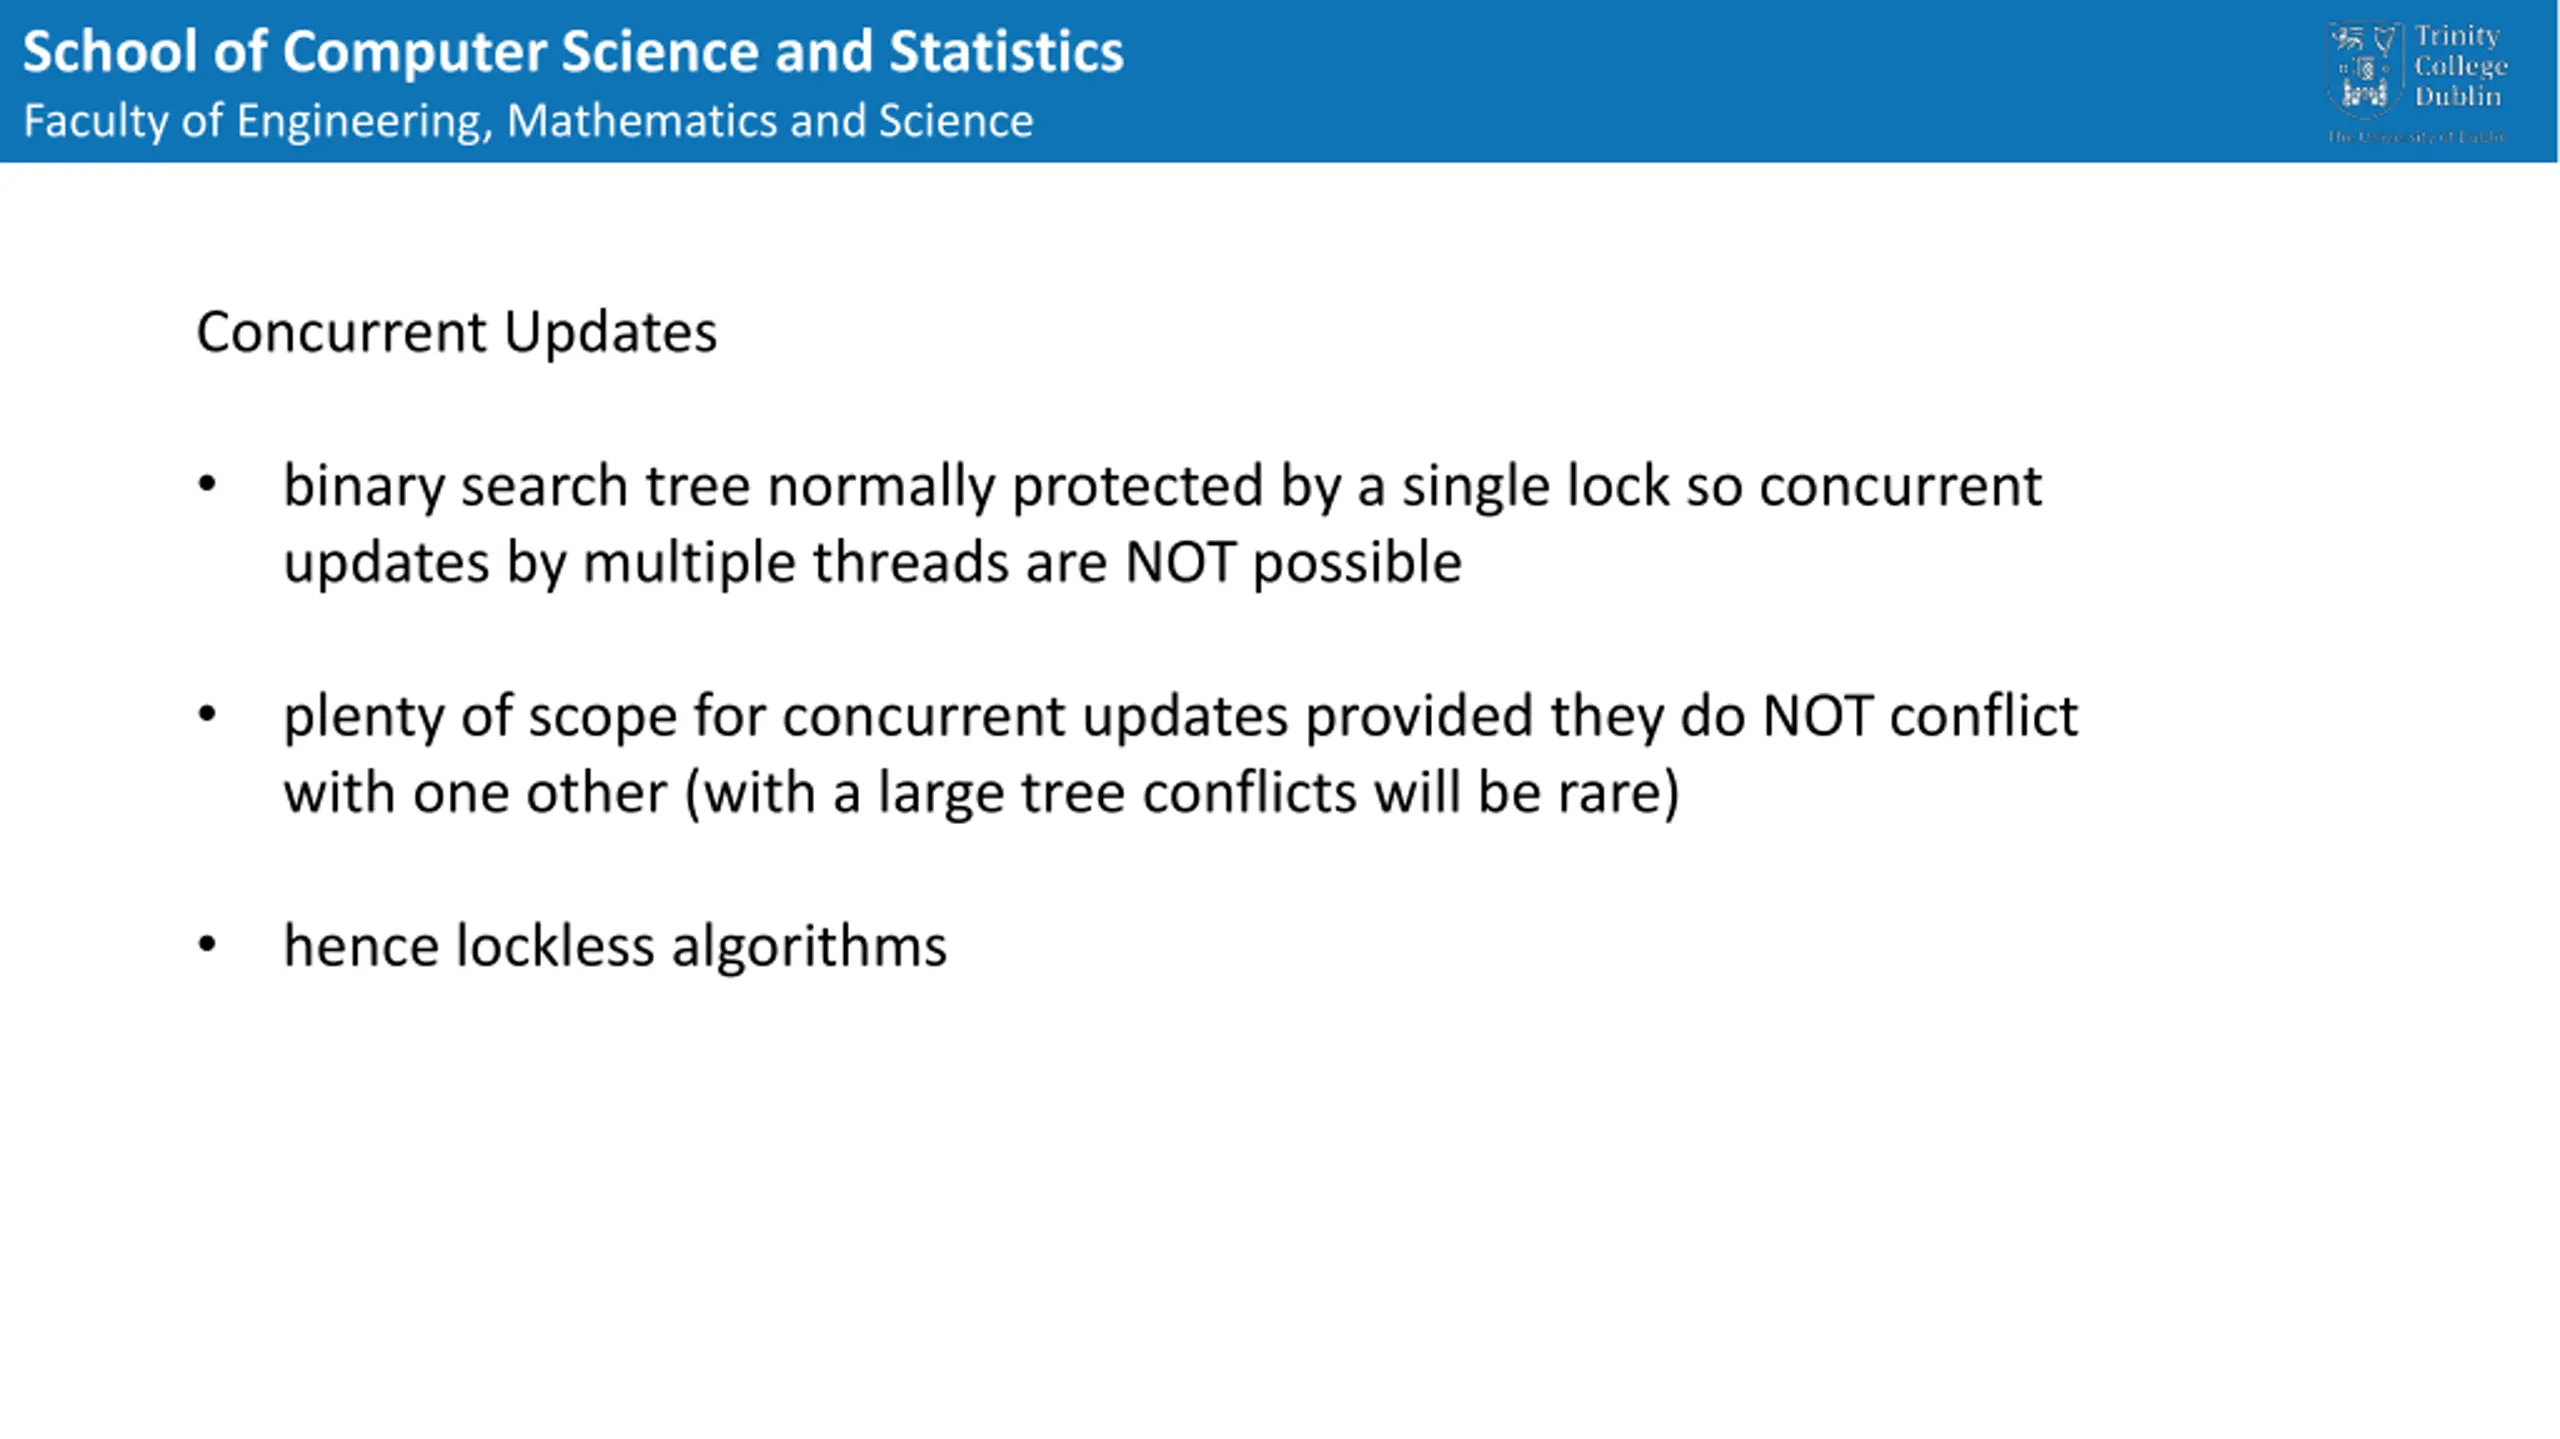Click the 'Concurrent Updates' slide heading
Image resolution: width=2560 pixels, height=1439 pixels.
[456, 332]
